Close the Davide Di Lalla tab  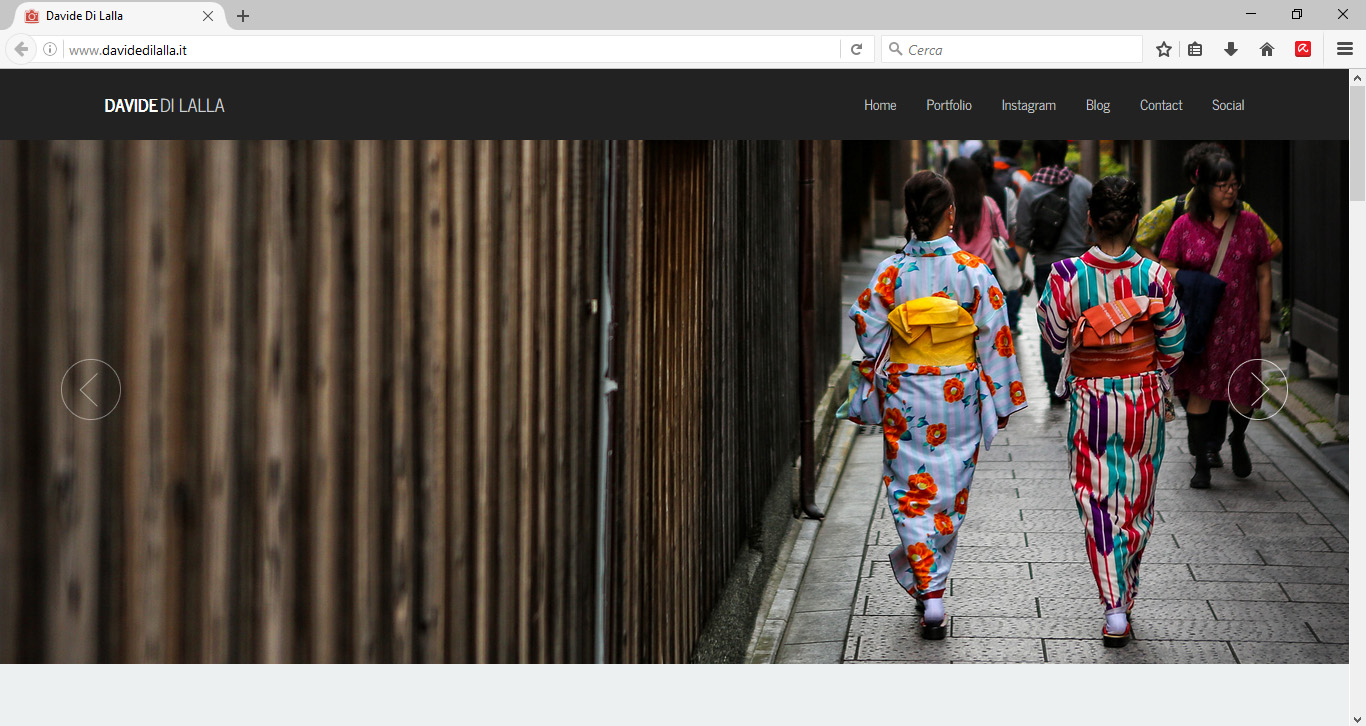pyautogui.click(x=208, y=16)
